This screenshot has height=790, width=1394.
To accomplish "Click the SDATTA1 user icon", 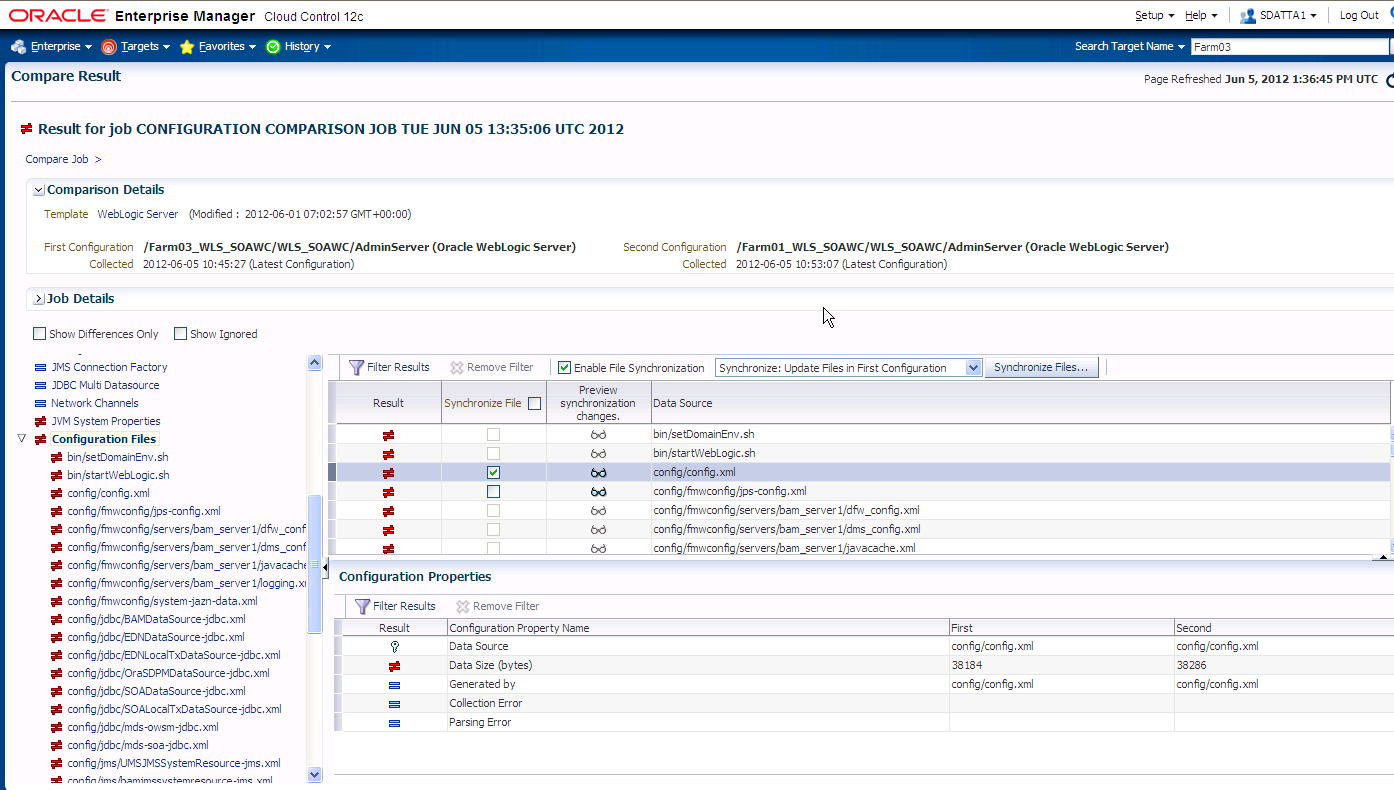I will pos(1248,16).
